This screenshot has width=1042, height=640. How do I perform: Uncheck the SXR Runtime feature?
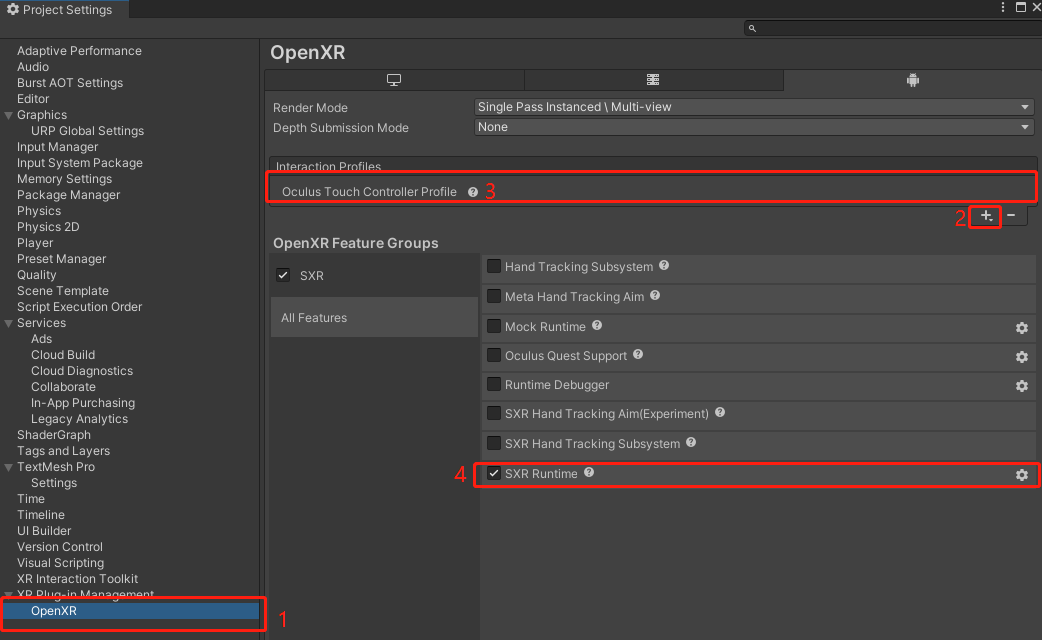click(494, 474)
